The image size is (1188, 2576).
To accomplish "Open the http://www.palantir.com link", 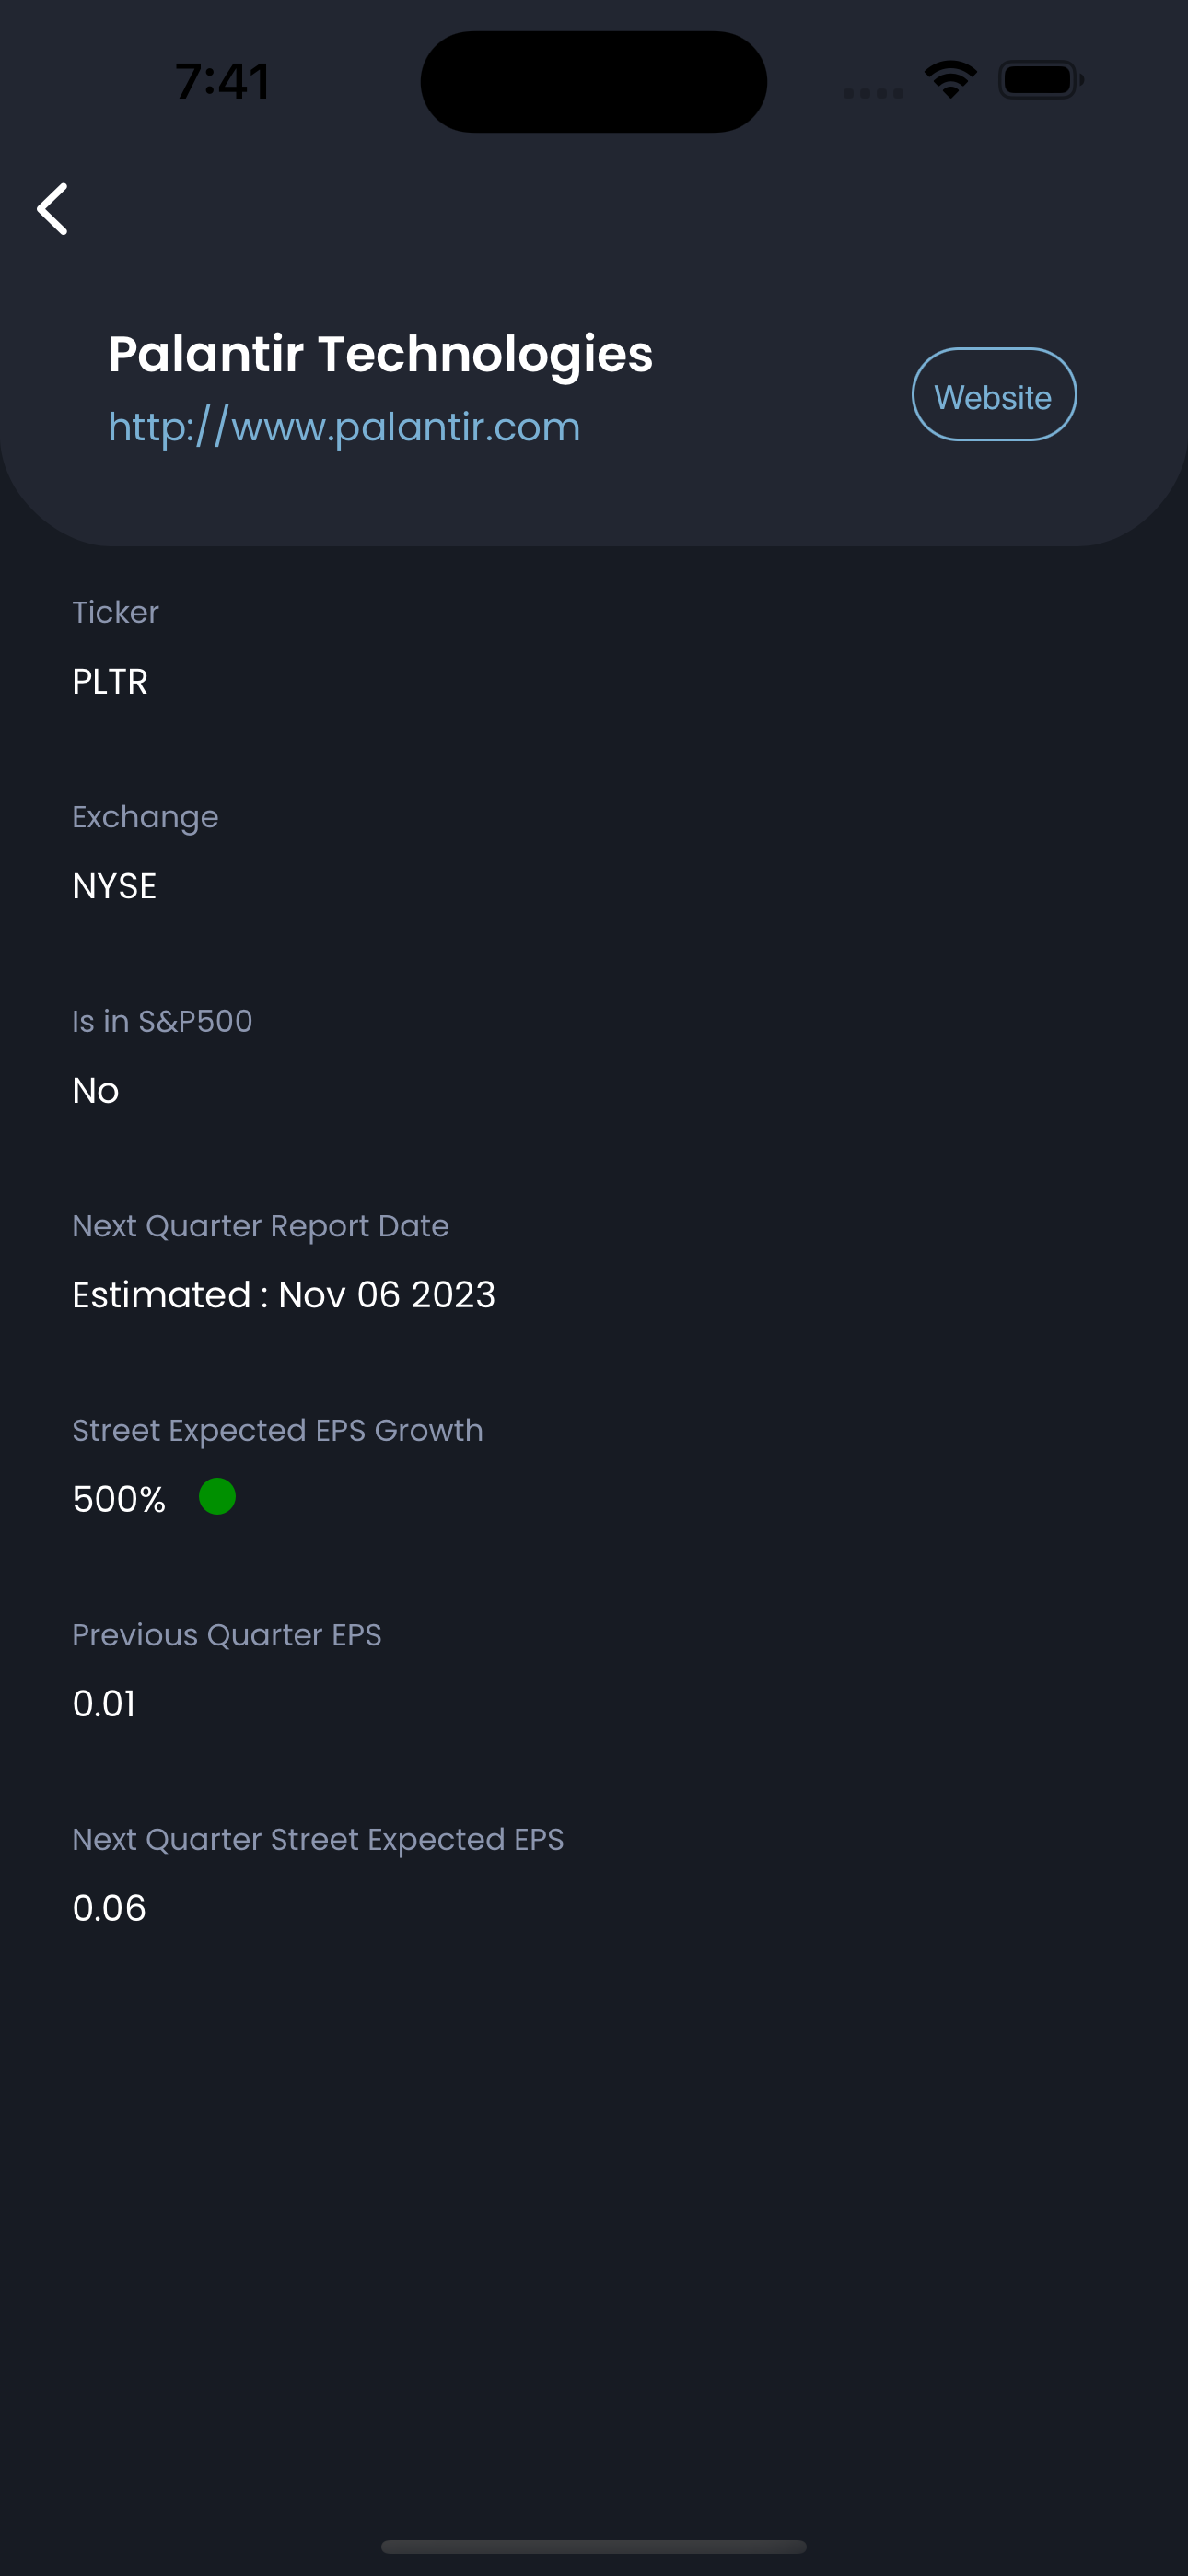I will point(344,427).
